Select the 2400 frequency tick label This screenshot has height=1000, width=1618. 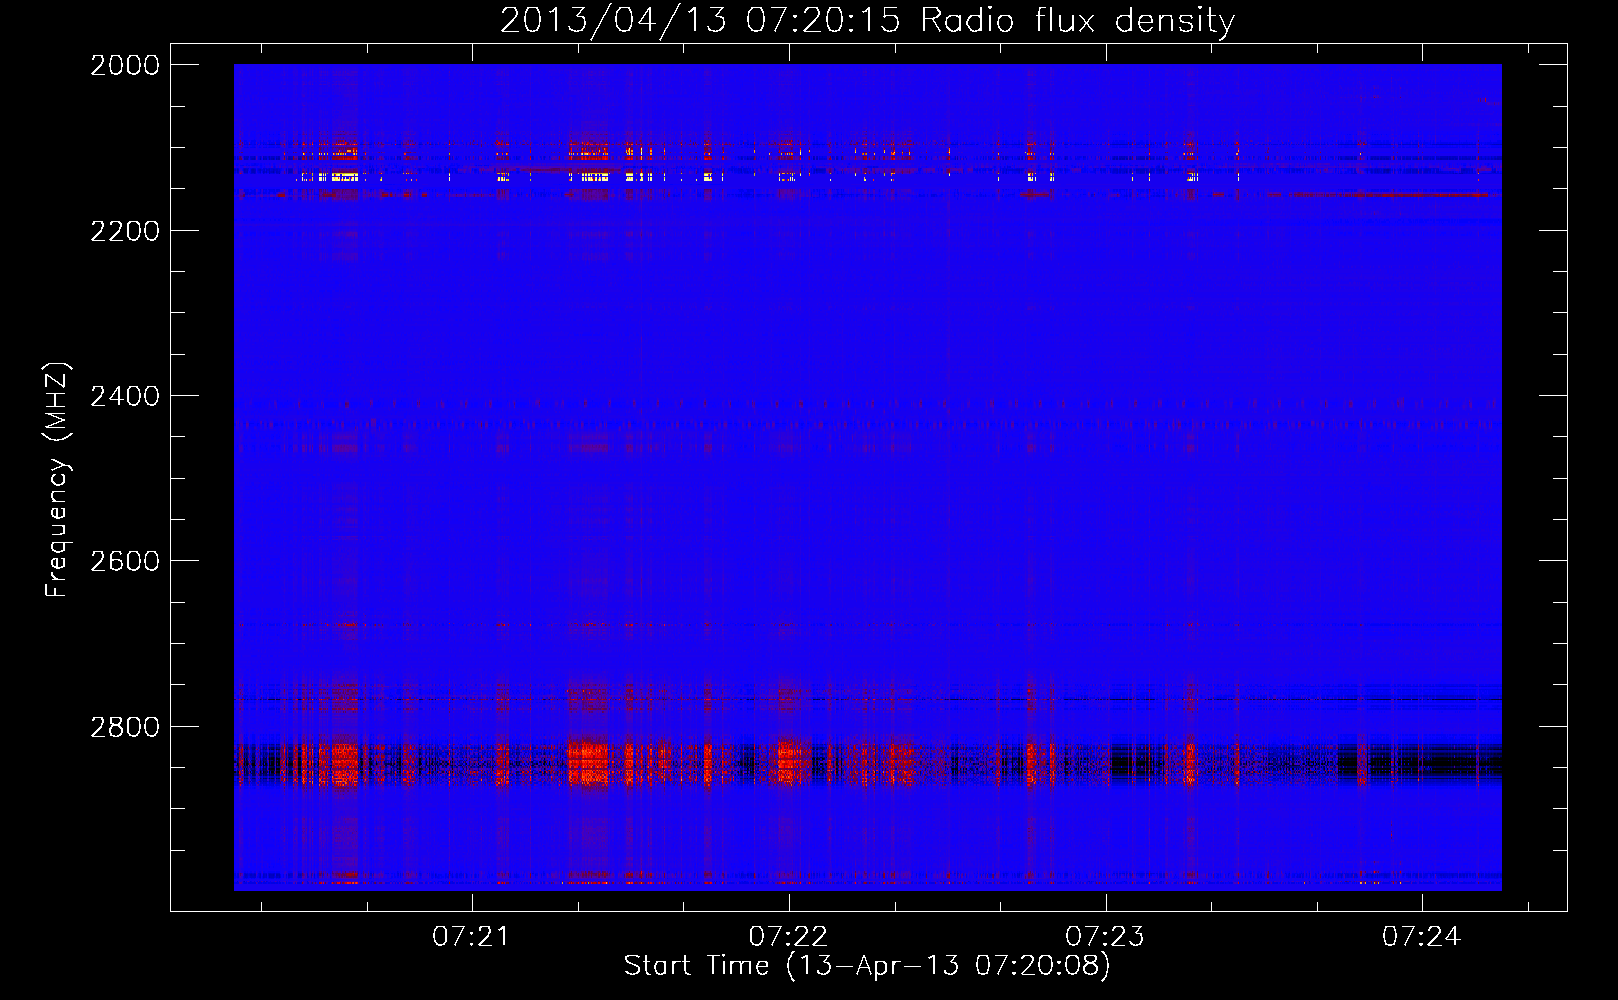125,396
